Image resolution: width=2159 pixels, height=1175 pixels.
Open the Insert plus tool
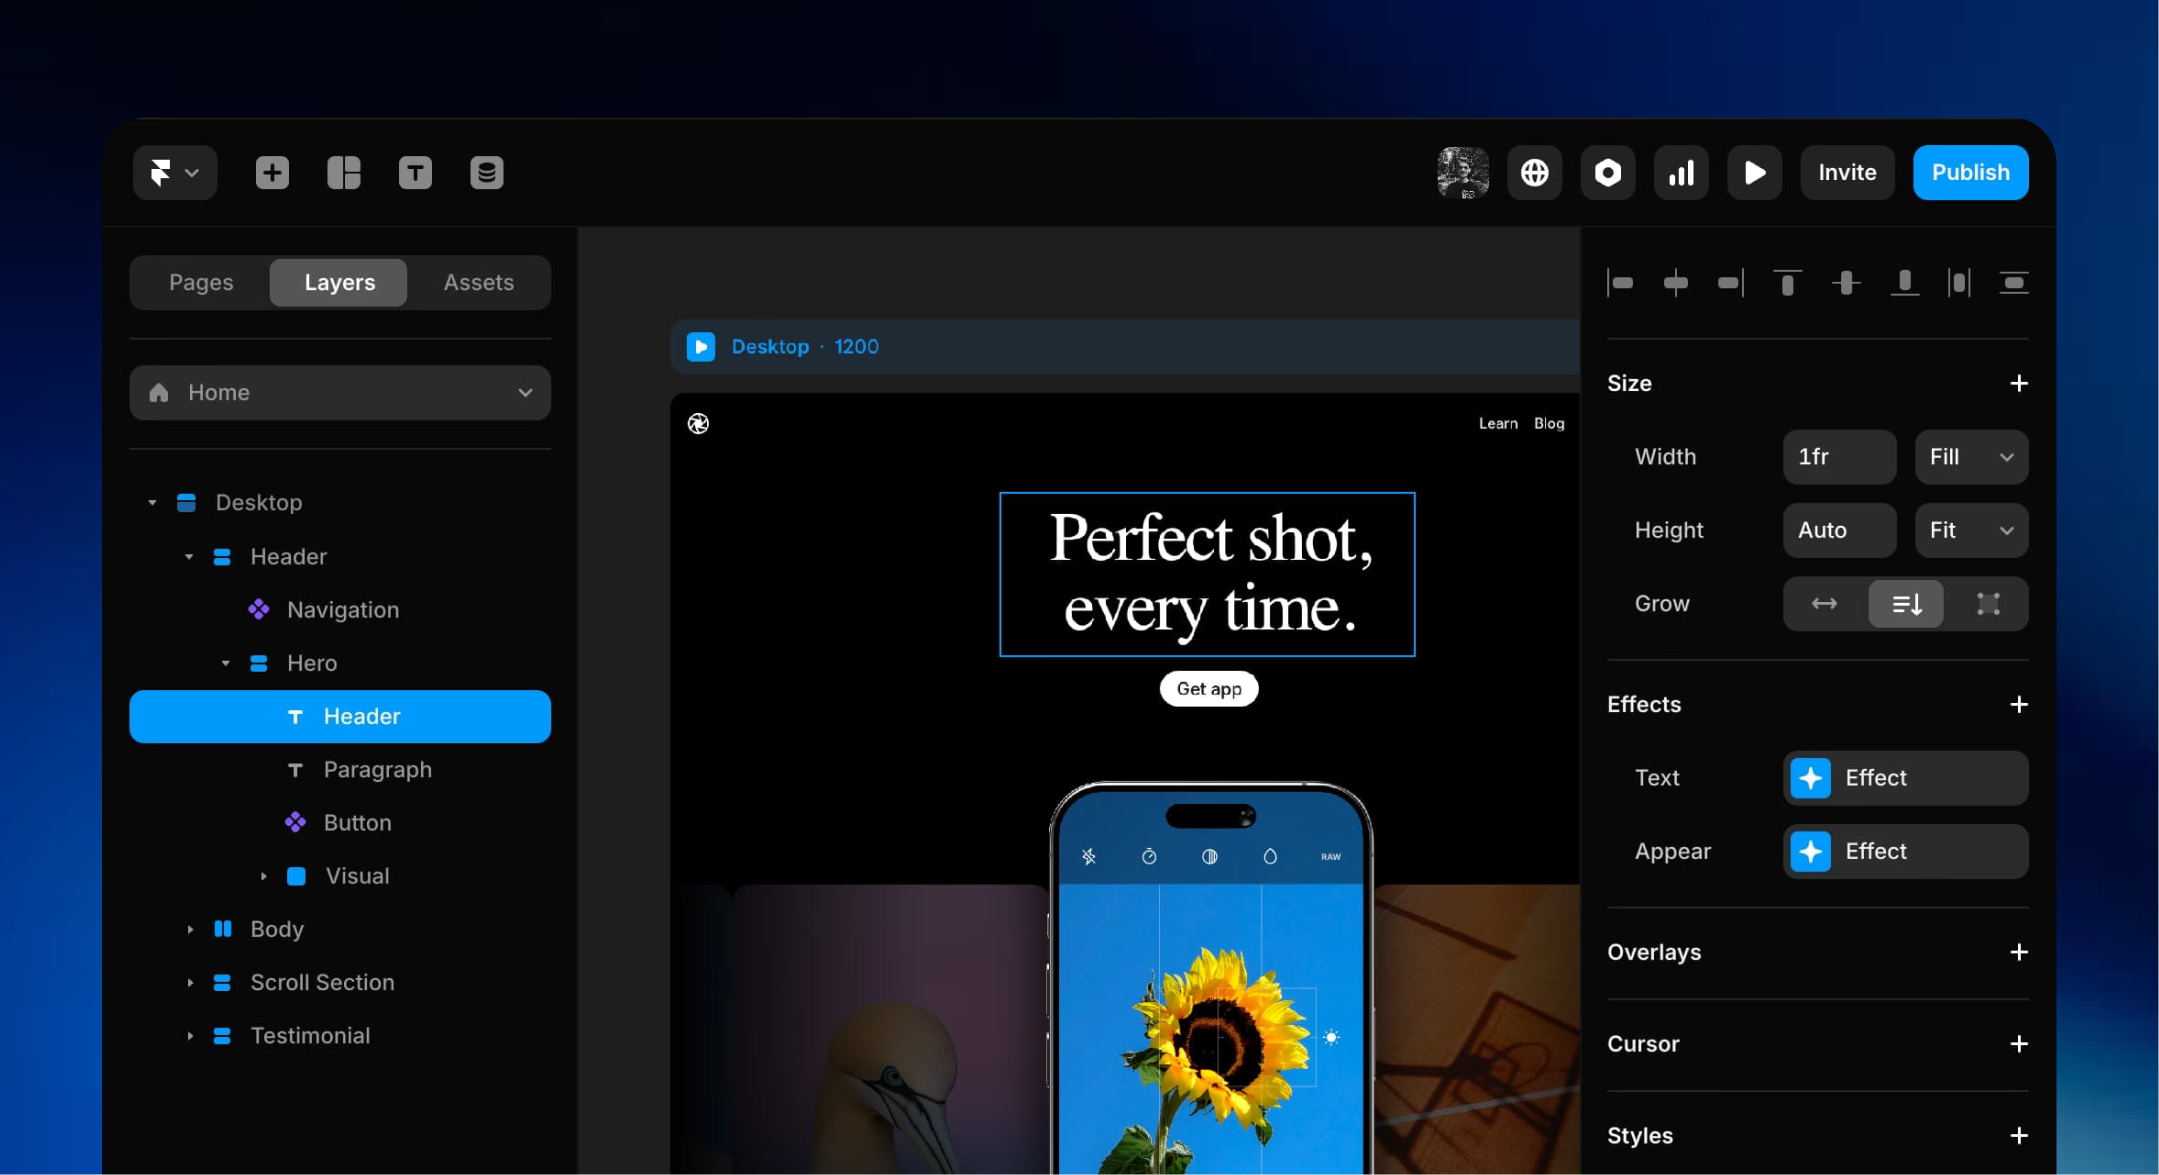pos(272,172)
